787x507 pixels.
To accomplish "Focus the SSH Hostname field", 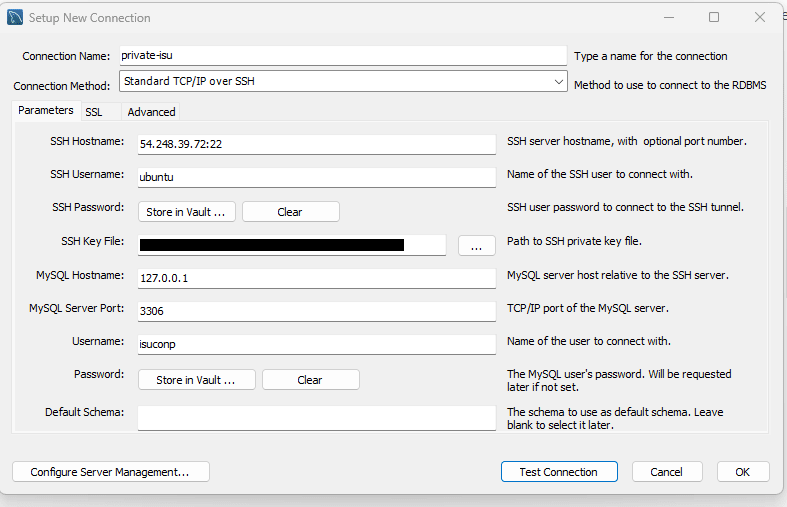I will click(x=317, y=145).
